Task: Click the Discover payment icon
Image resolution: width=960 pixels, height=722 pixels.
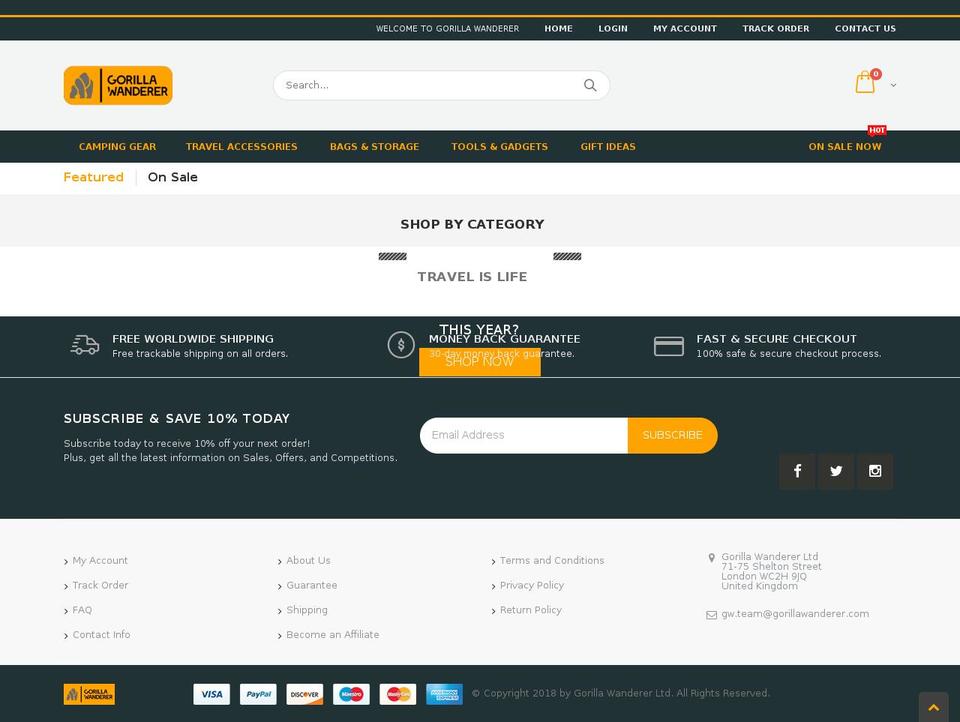Action: click(305, 694)
